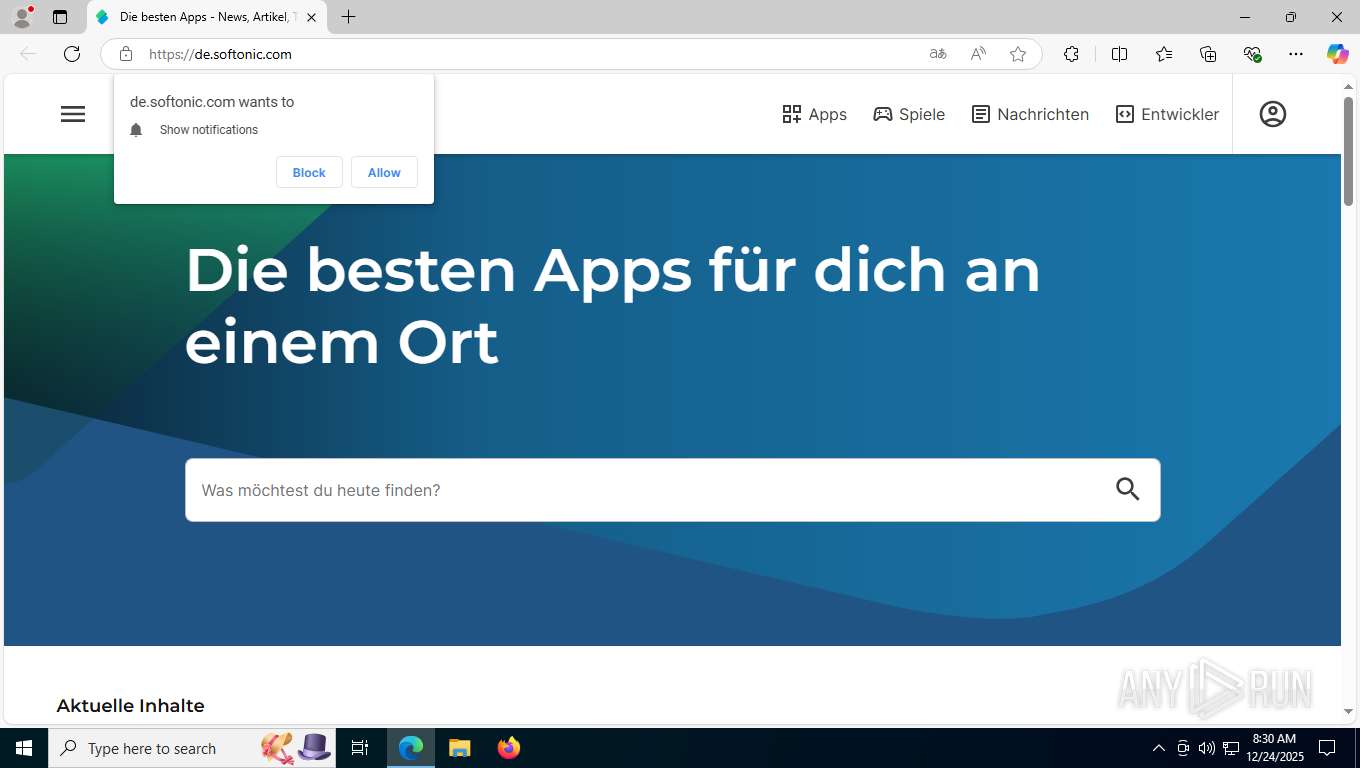Open the Favorites list
Image resolution: width=1360 pixels, height=768 pixels.
pos(1164,54)
